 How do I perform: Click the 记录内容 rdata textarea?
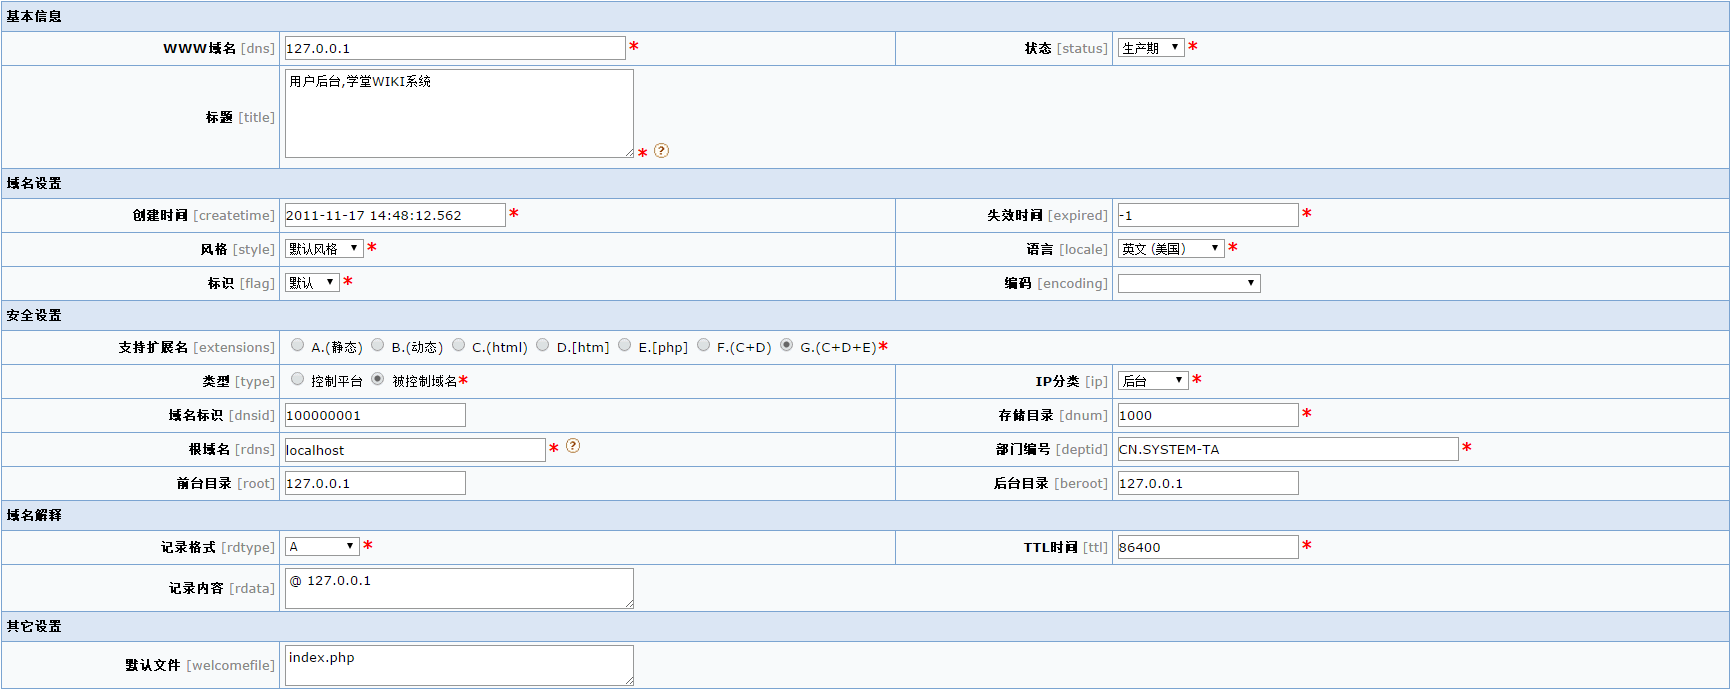tap(458, 588)
